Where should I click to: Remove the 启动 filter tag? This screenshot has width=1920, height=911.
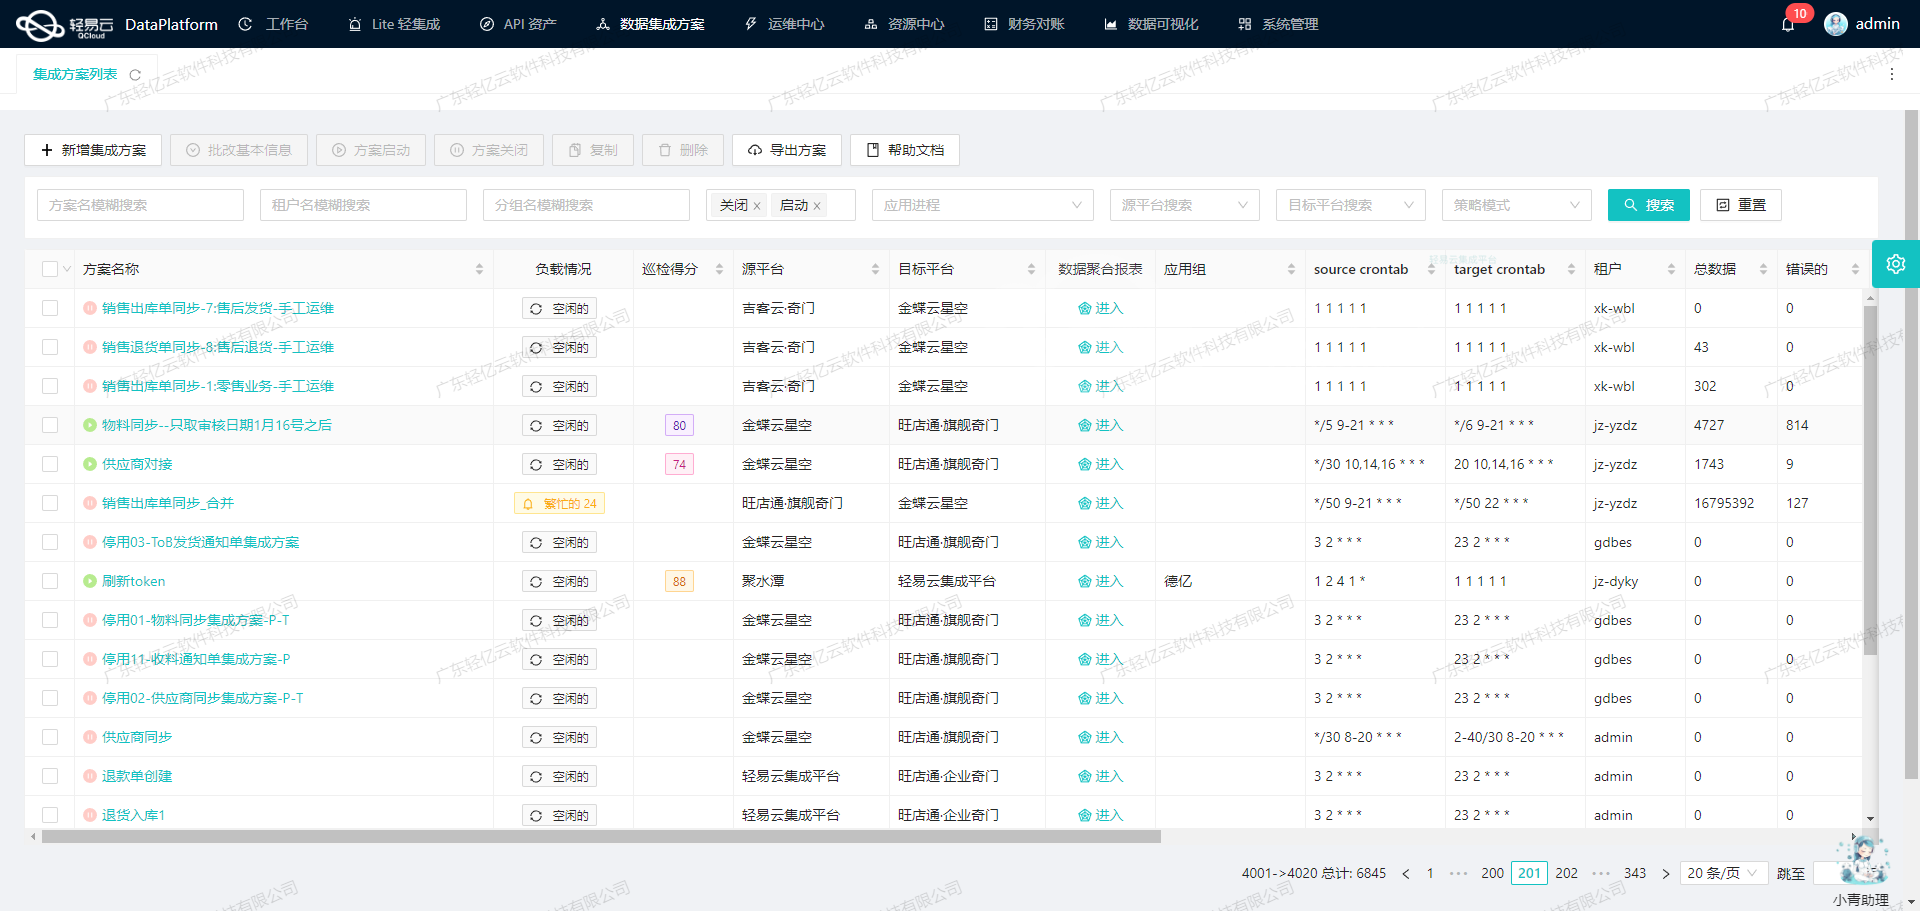coord(817,206)
